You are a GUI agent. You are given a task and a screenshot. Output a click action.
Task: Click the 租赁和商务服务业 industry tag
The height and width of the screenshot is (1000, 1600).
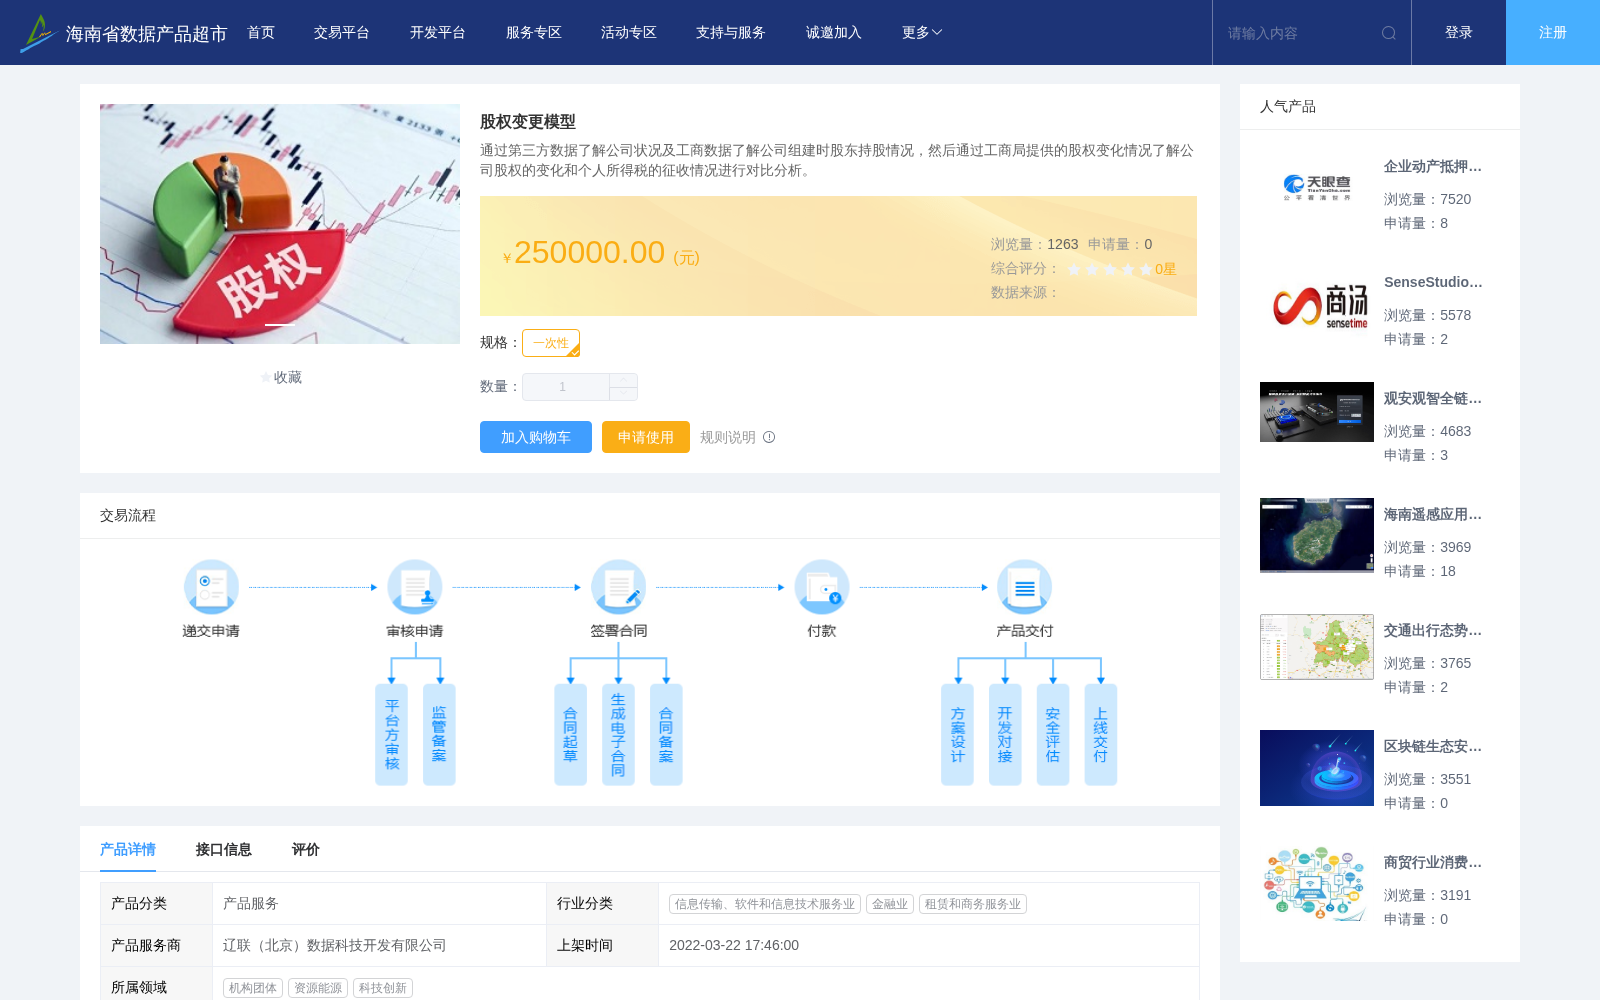click(973, 904)
